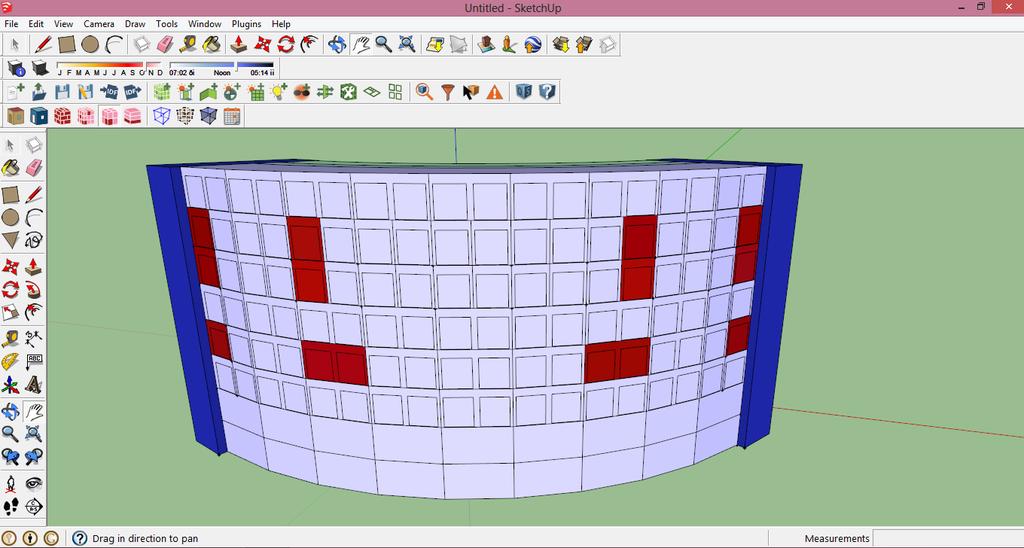The width and height of the screenshot is (1024, 548).
Task: Open Surface Search funnel filter
Action: coord(448,92)
